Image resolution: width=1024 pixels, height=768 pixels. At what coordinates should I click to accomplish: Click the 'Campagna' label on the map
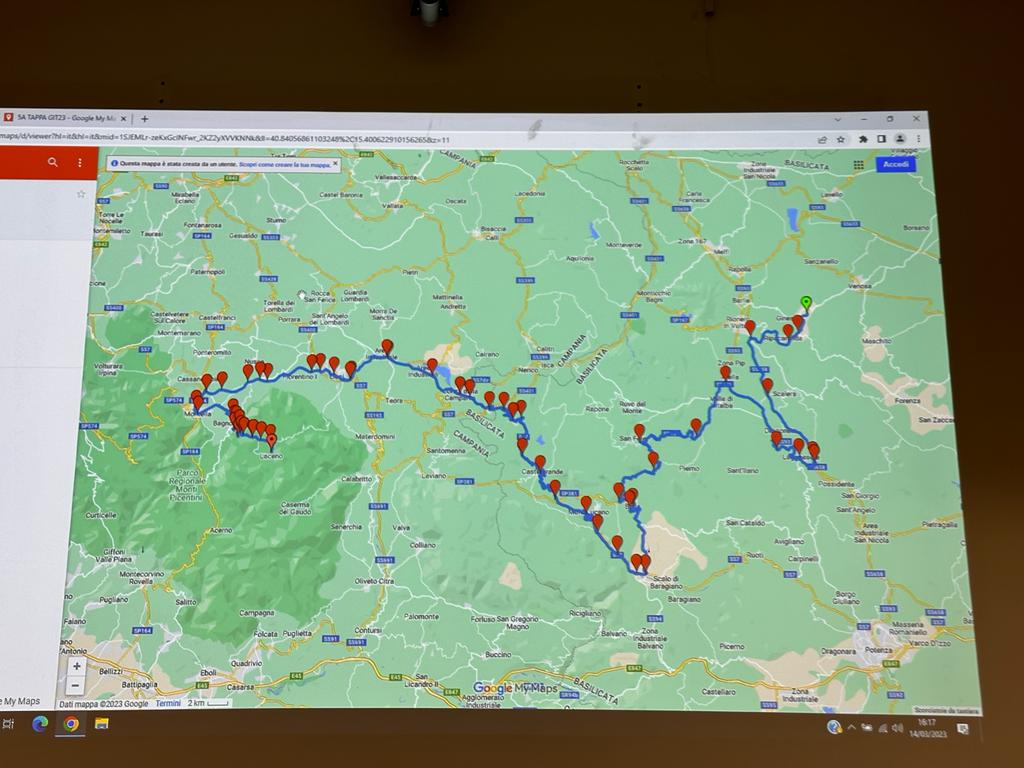click(x=257, y=613)
